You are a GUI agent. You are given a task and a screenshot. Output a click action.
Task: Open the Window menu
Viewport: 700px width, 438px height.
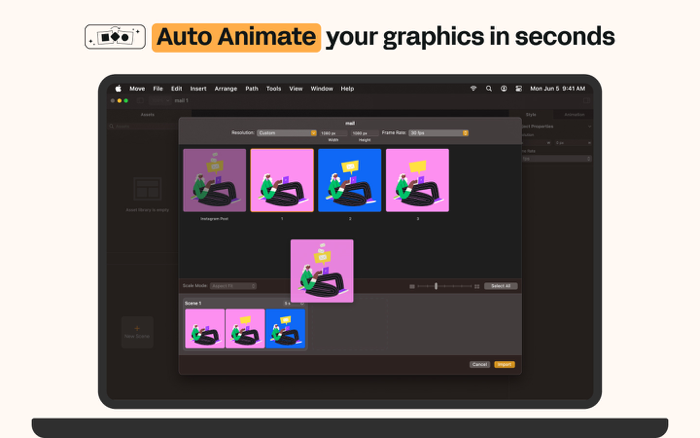click(x=322, y=88)
